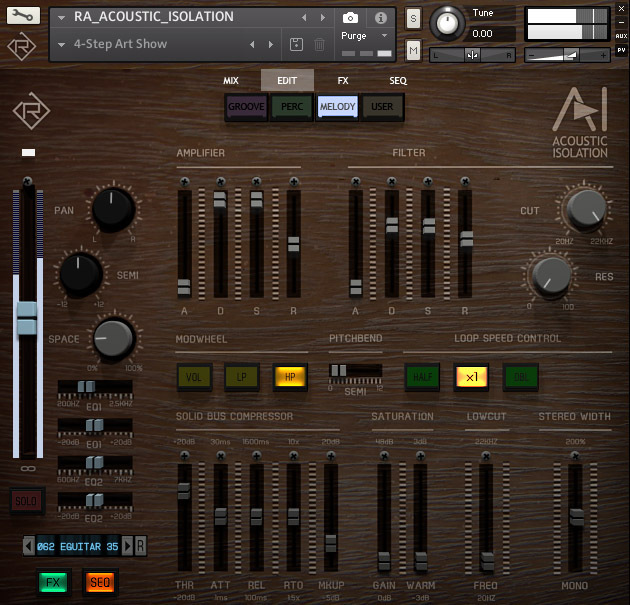The image size is (630, 605).
Task: Open the instrument info icon
Action: click(x=381, y=18)
